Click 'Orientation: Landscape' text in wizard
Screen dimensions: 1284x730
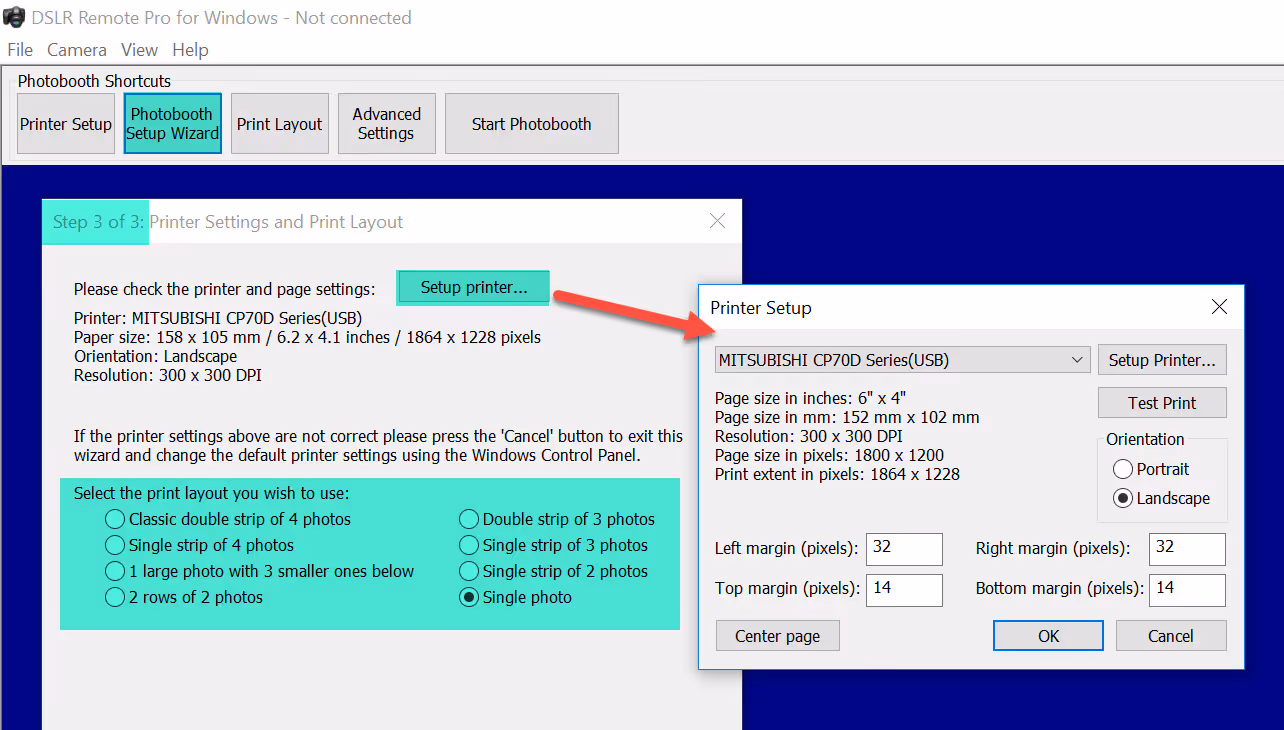coord(155,356)
